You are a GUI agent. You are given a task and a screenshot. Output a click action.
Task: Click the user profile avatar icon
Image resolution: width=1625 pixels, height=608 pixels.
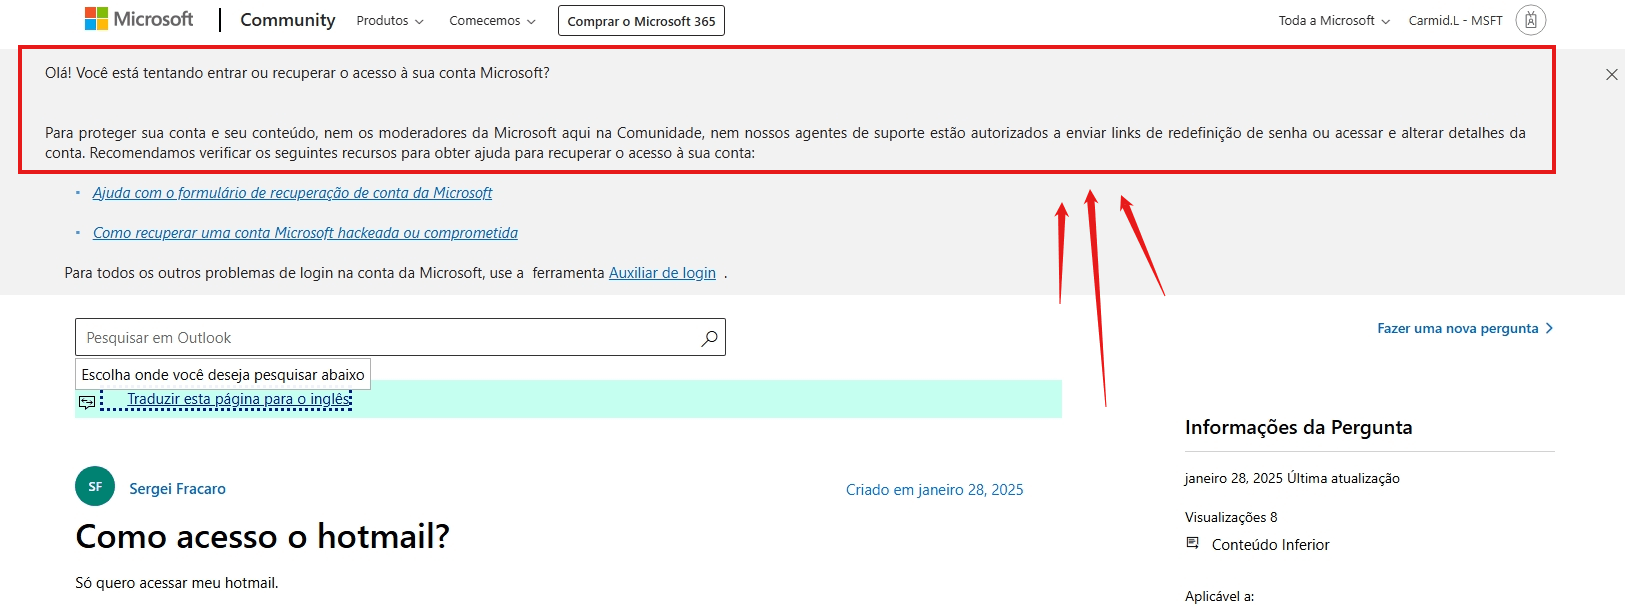click(1531, 20)
